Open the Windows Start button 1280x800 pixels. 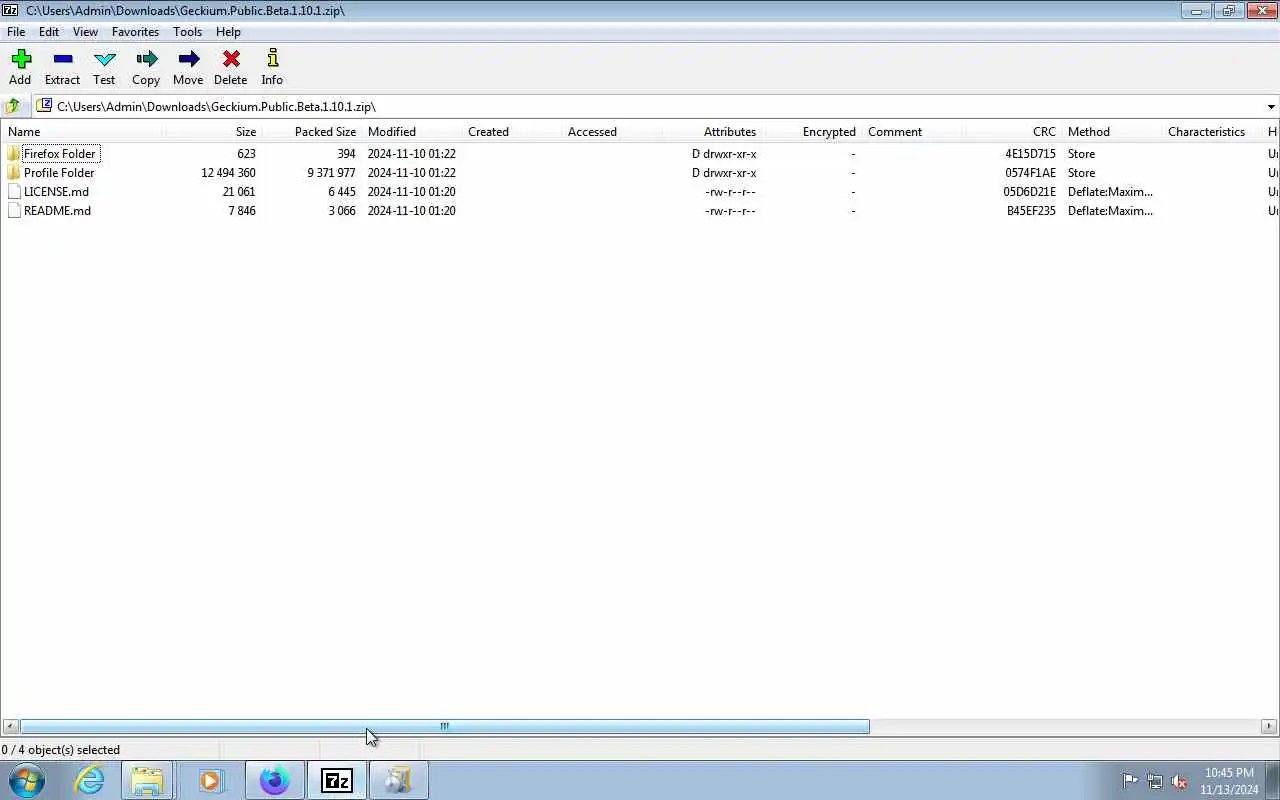point(27,780)
